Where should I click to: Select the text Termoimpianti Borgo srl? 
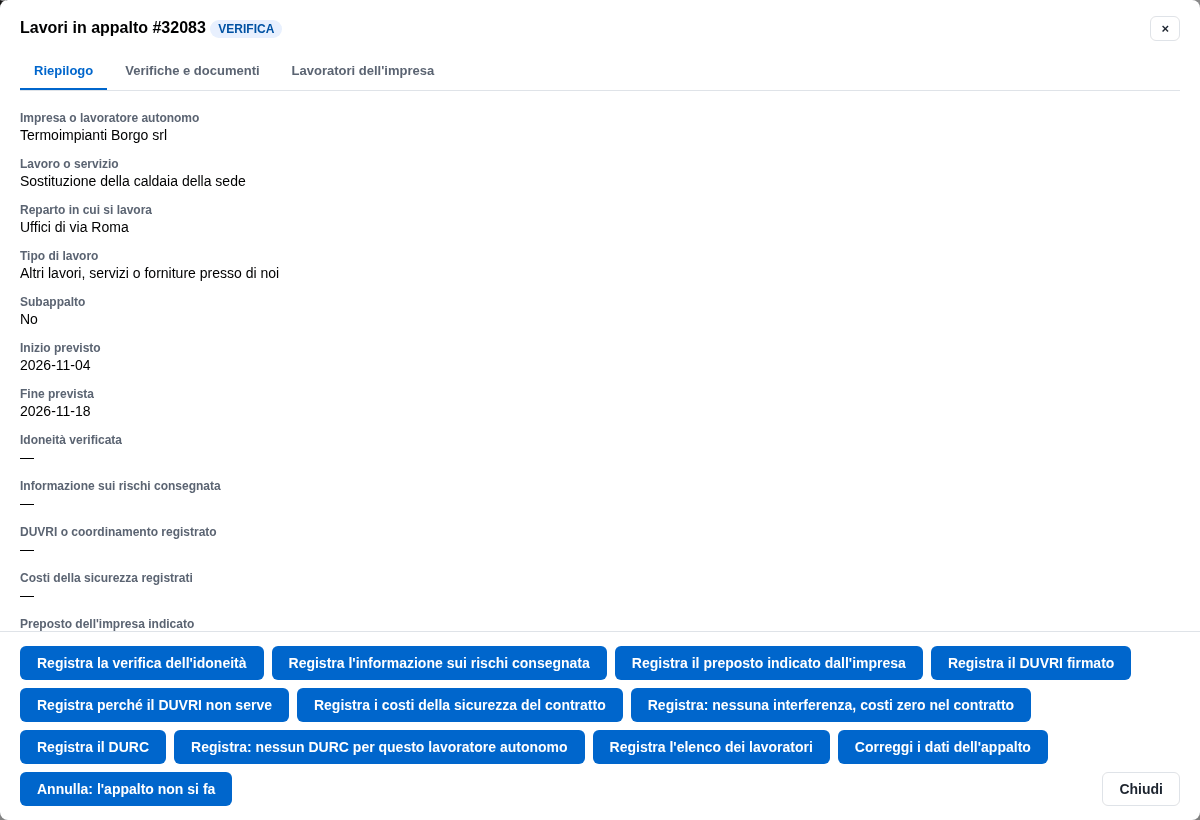click(94, 135)
